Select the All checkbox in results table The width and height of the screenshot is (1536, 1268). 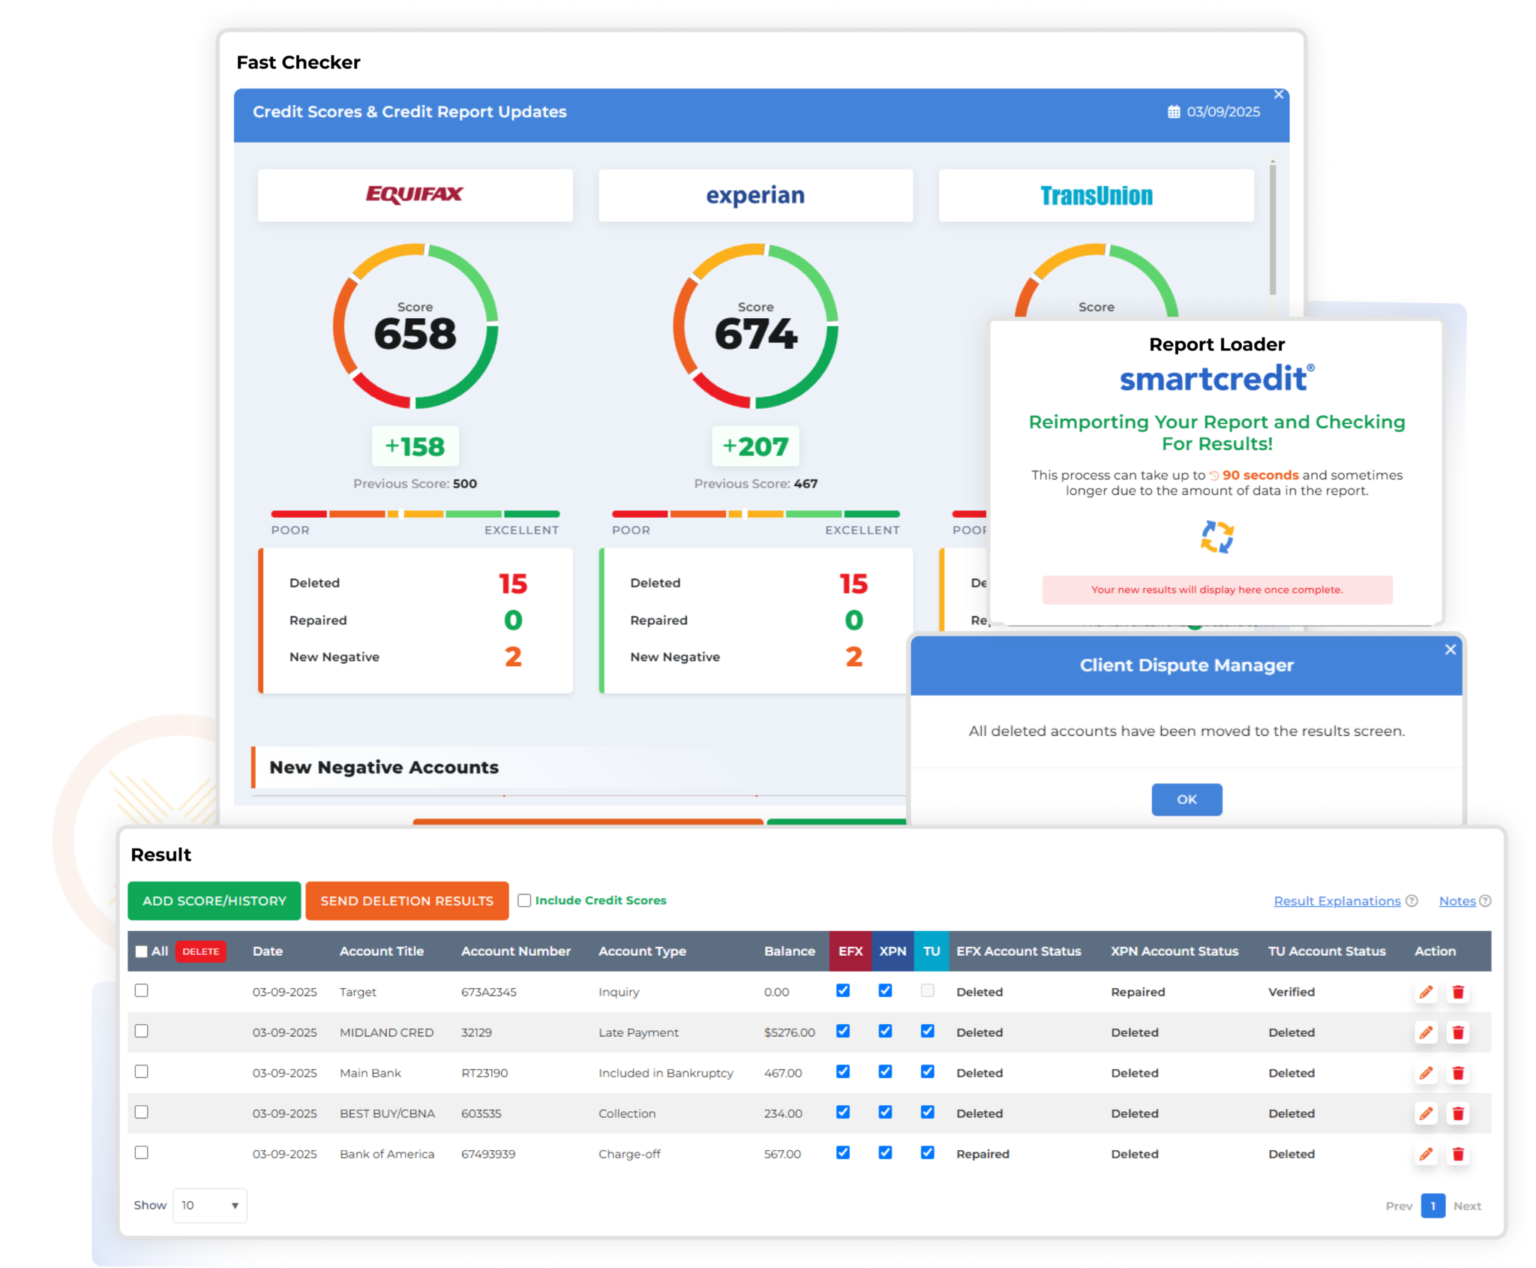(141, 951)
